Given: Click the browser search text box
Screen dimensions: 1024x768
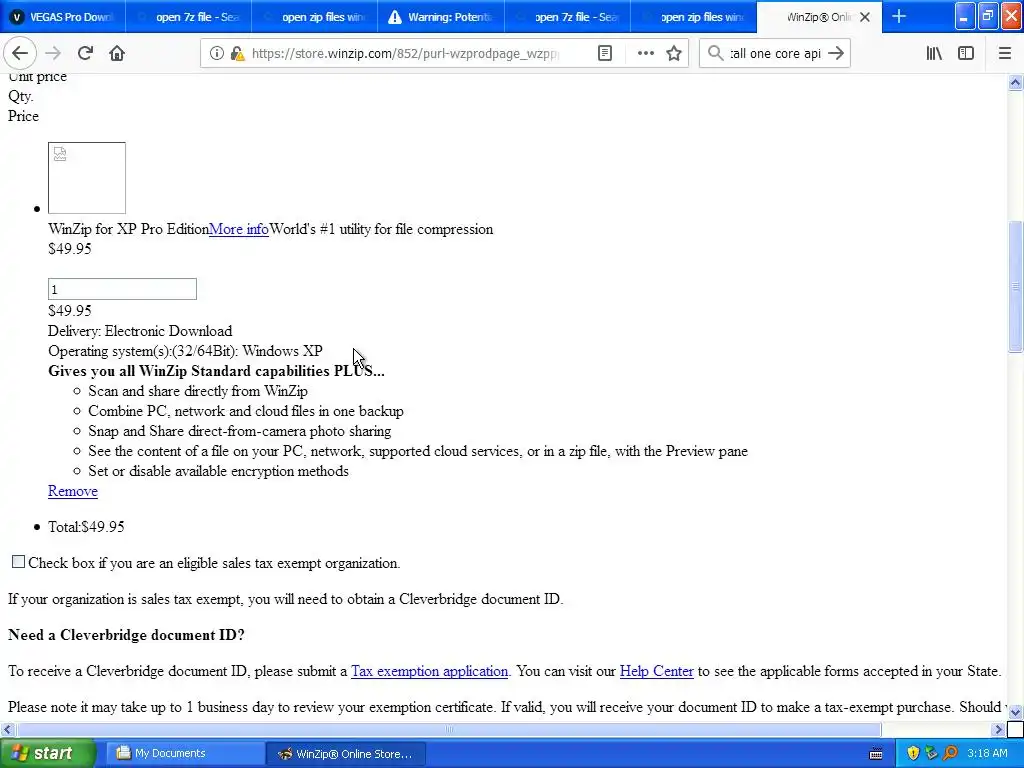Looking at the screenshot, I should pyautogui.click(x=775, y=54).
